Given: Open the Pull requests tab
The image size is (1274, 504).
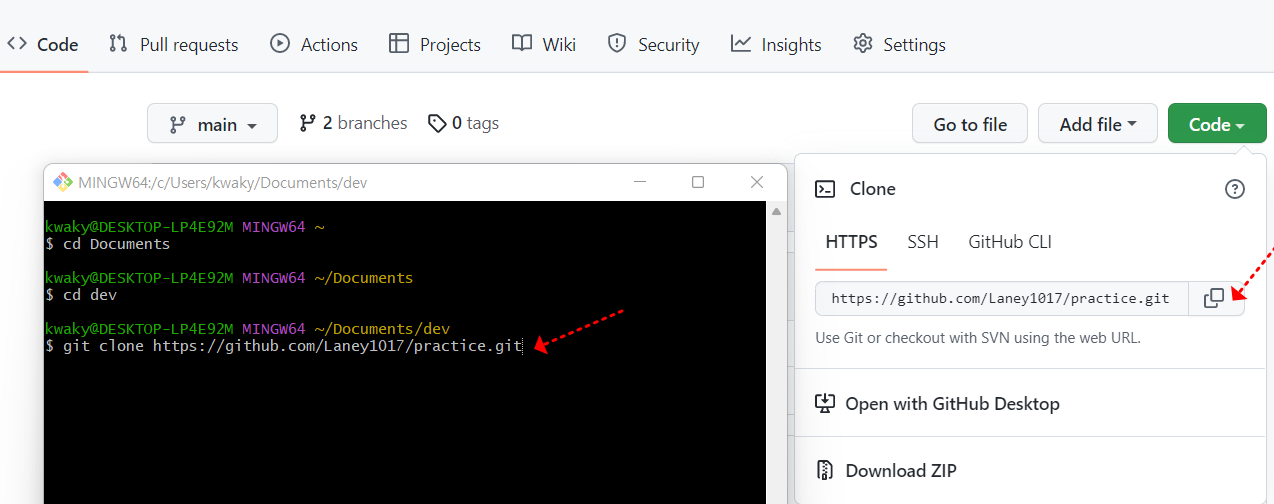Looking at the screenshot, I should point(174,45).
